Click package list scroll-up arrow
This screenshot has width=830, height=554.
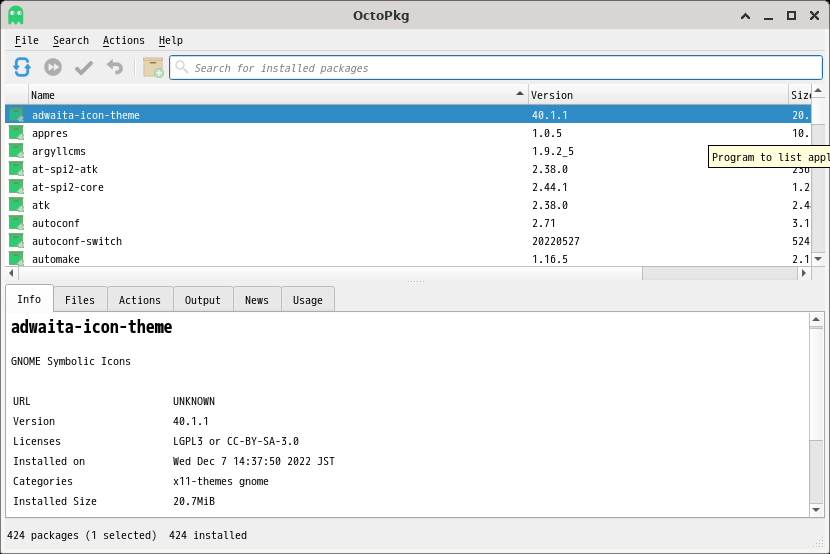point(818,91)
